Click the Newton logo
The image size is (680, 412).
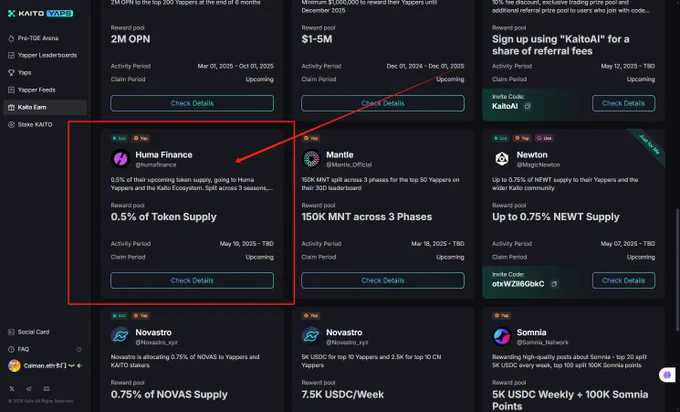point(501,159)
